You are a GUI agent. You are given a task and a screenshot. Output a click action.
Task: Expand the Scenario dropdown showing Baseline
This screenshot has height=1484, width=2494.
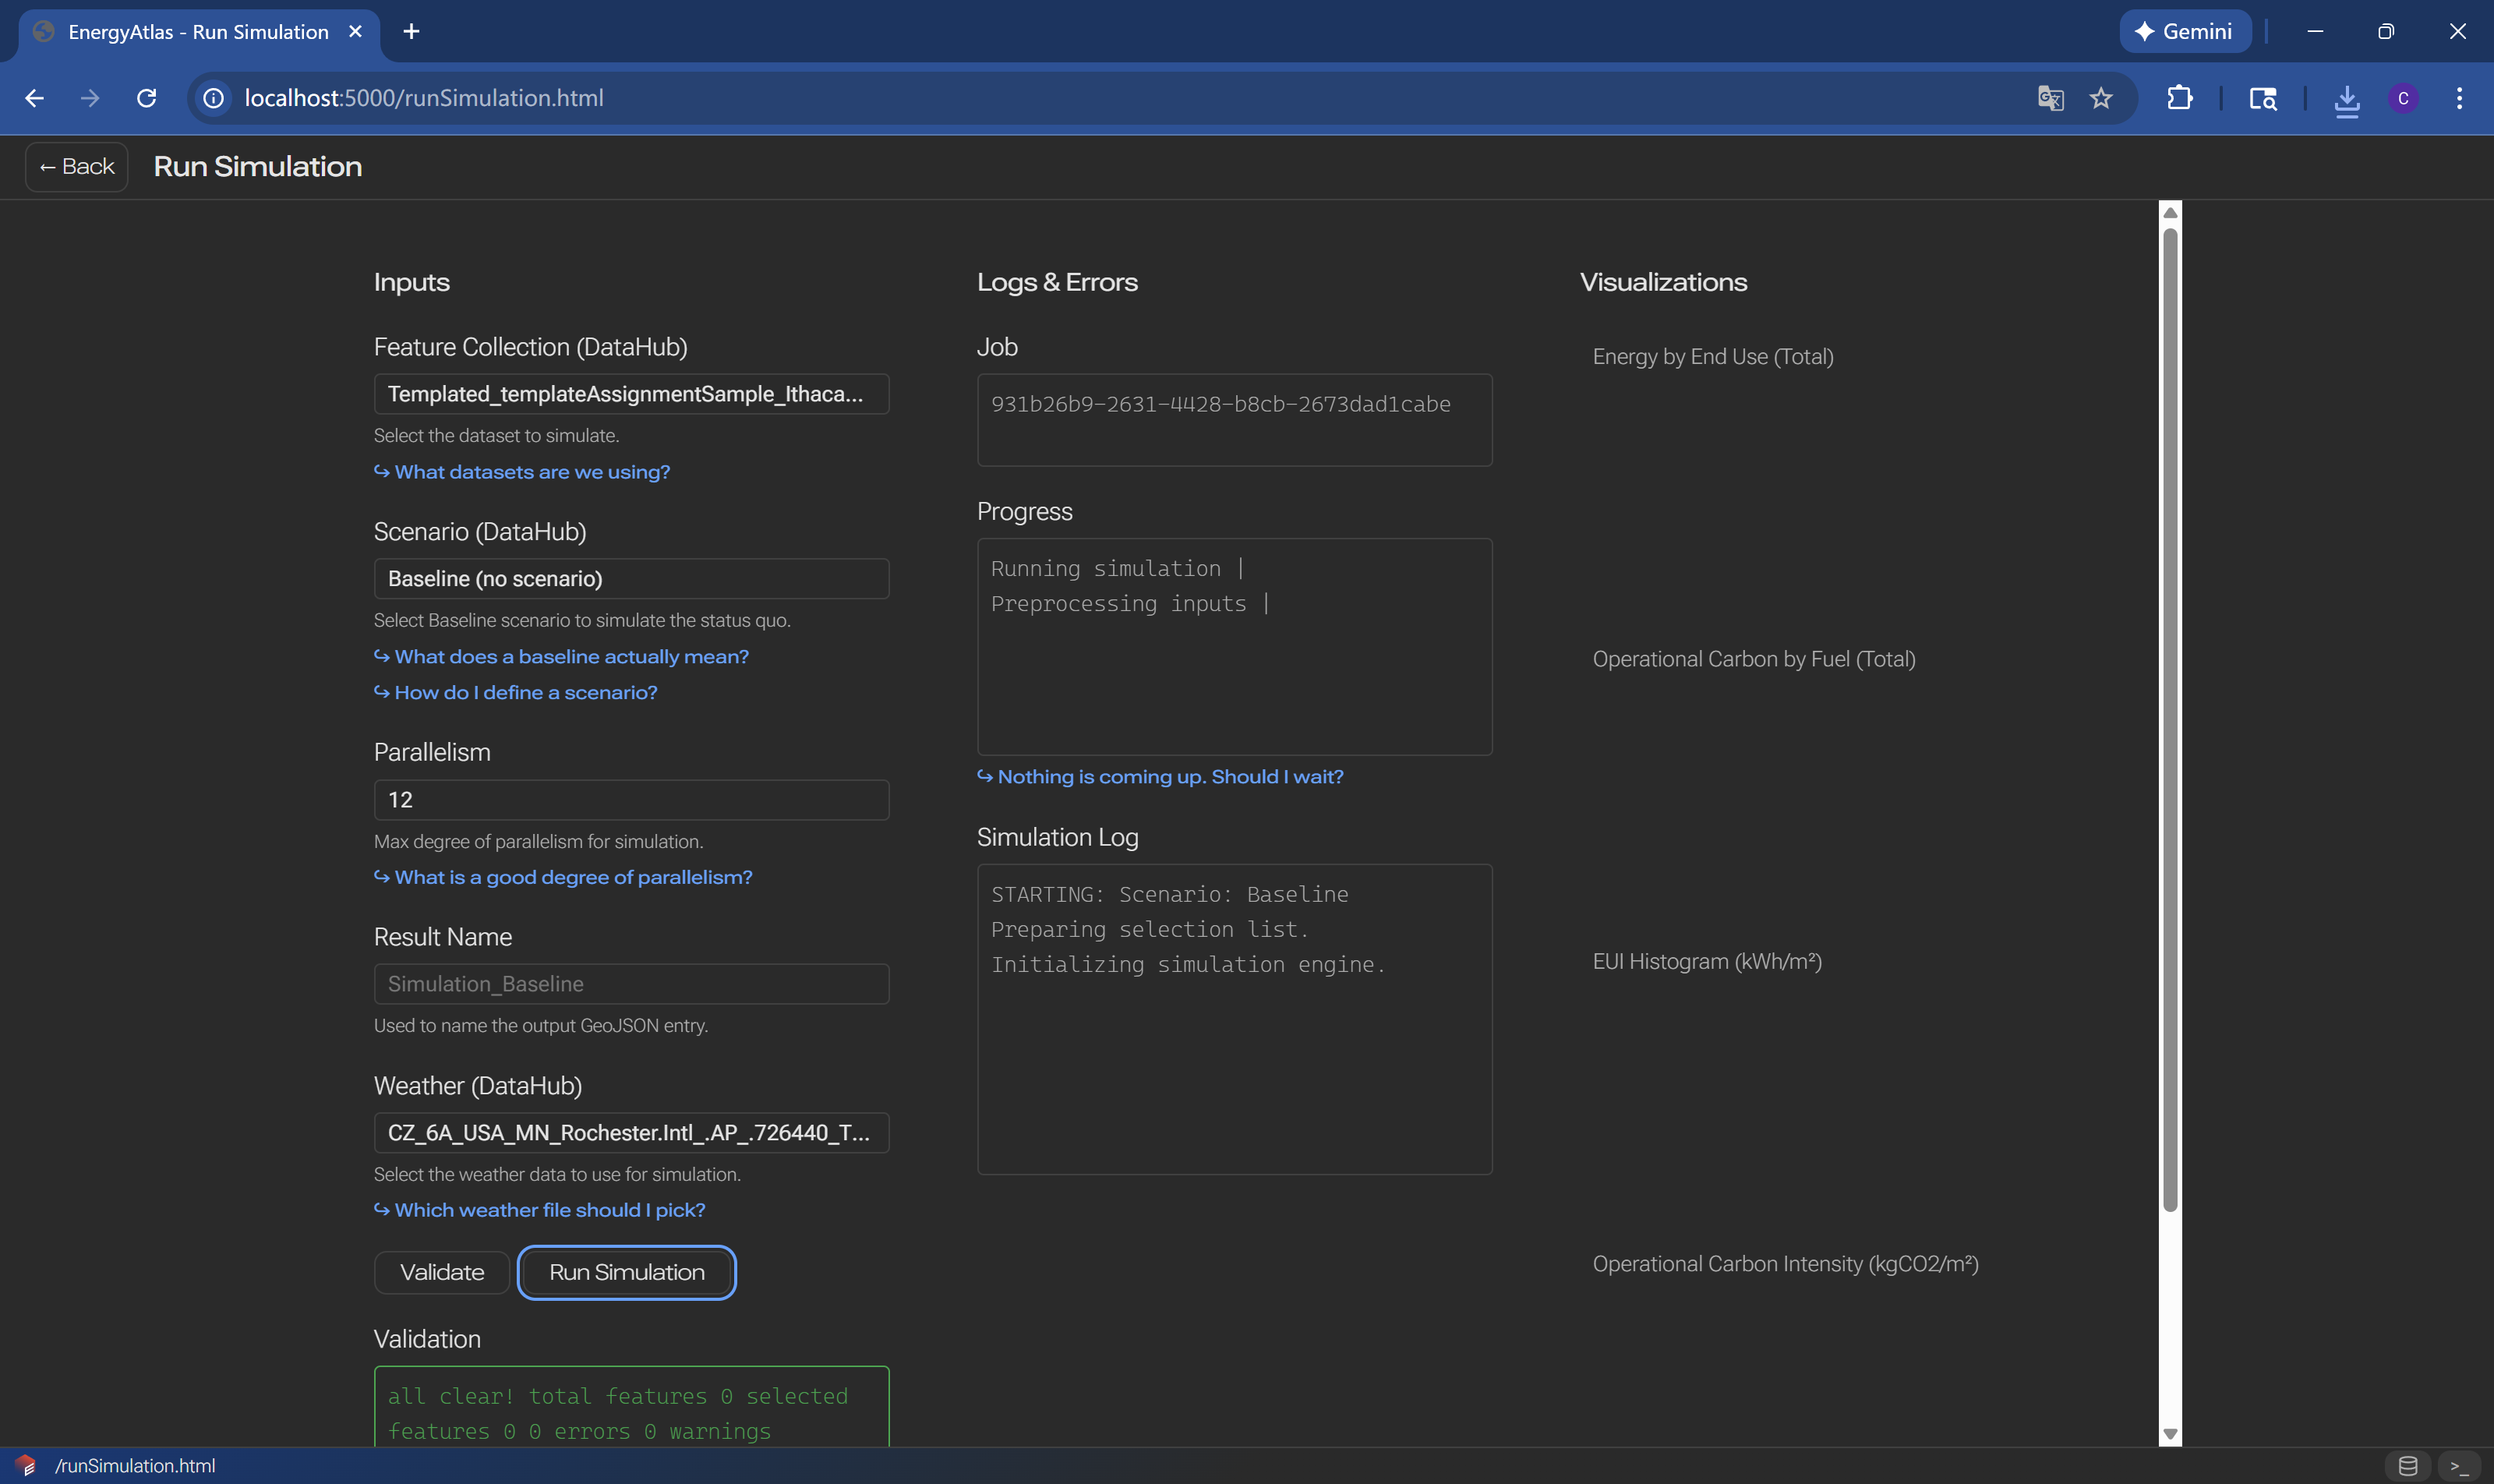click(631, 579)
